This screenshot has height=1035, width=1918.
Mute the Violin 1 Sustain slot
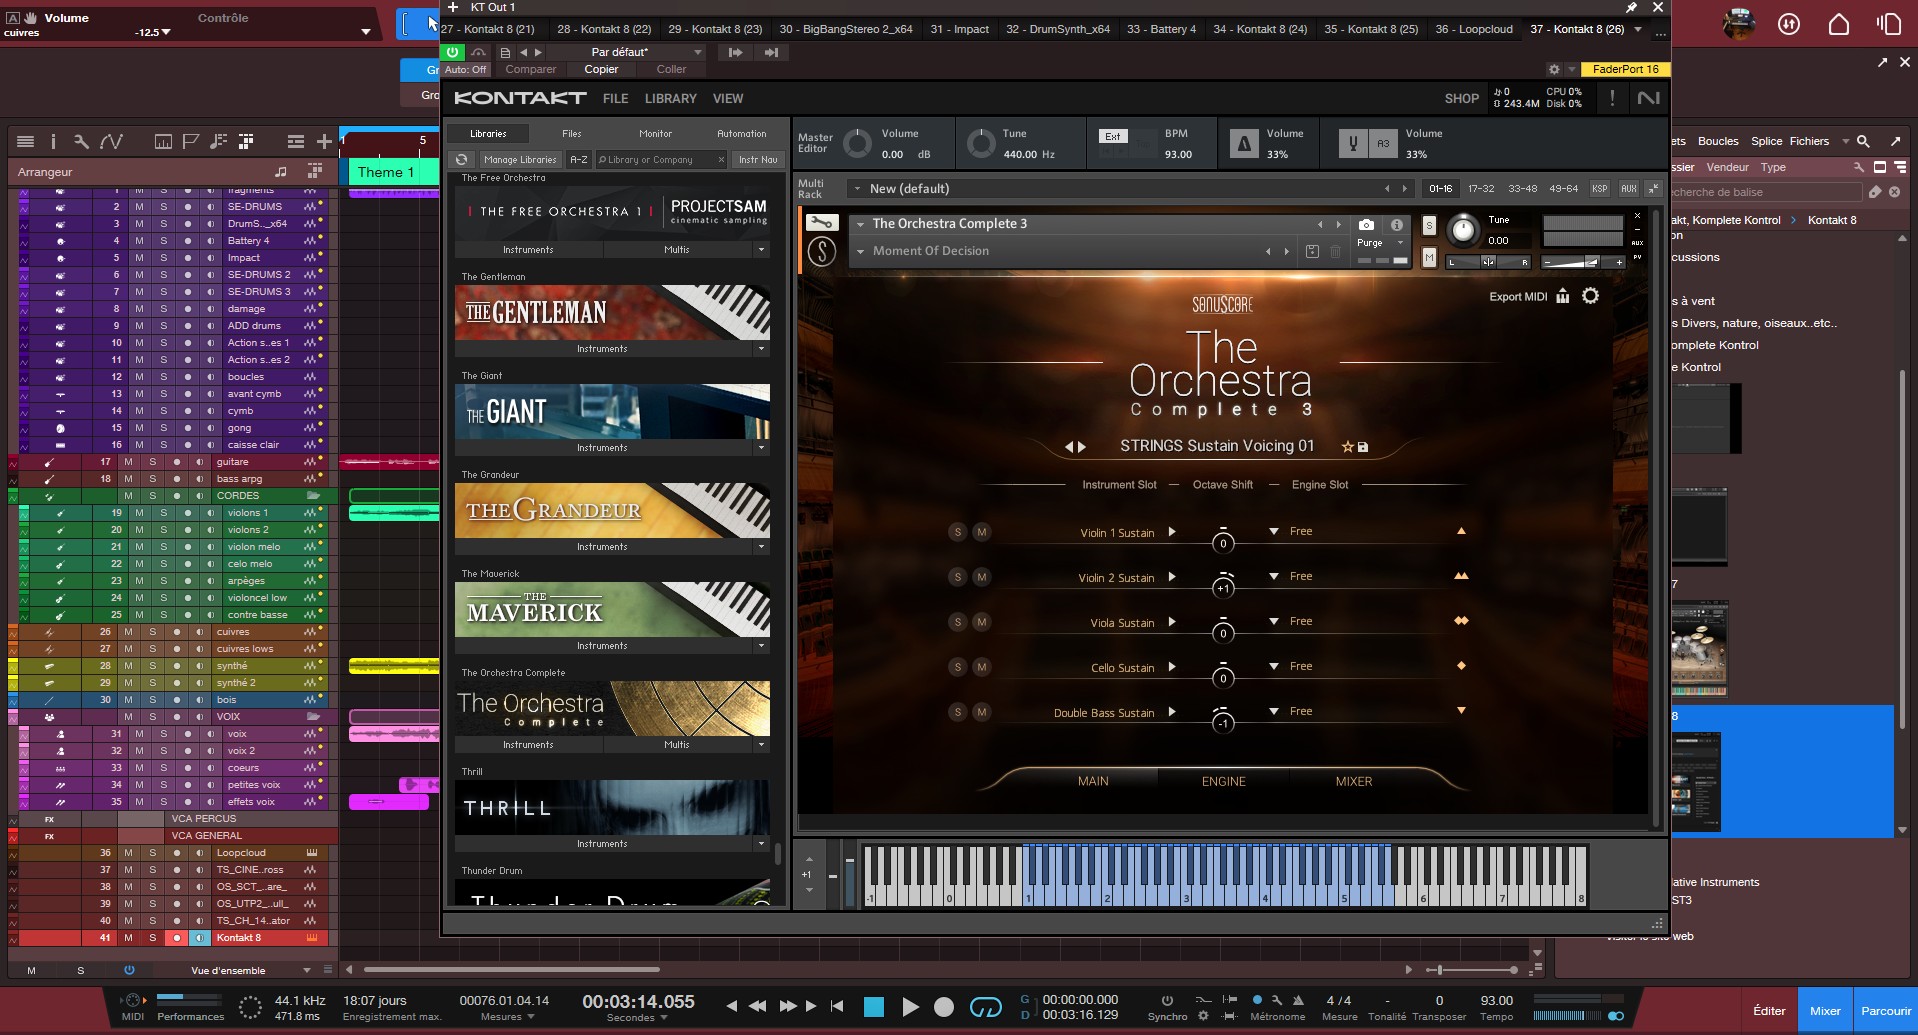click(981, 532)
